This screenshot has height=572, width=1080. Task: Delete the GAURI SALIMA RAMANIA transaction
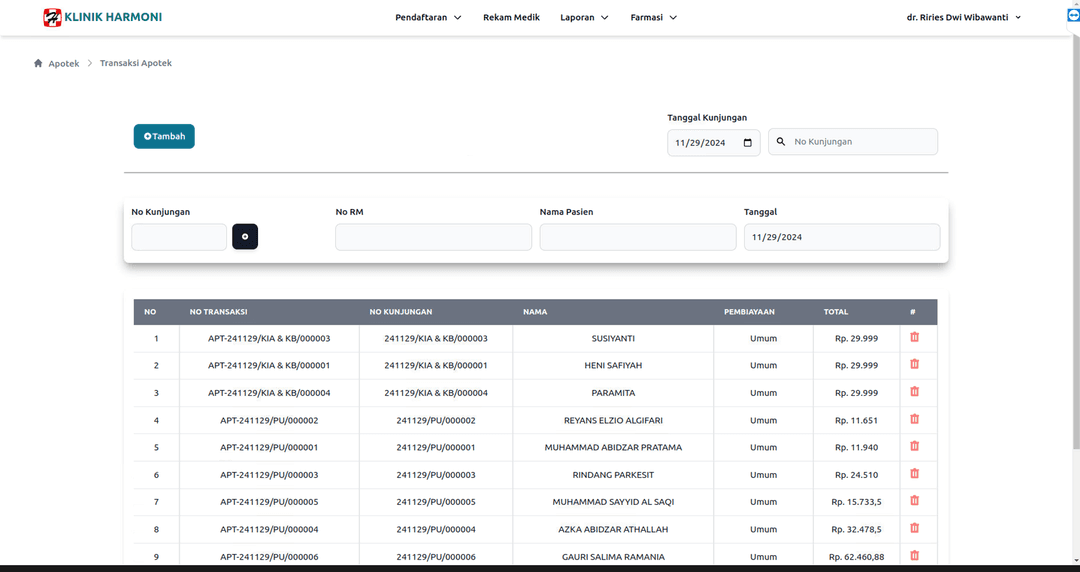point(915,555)
